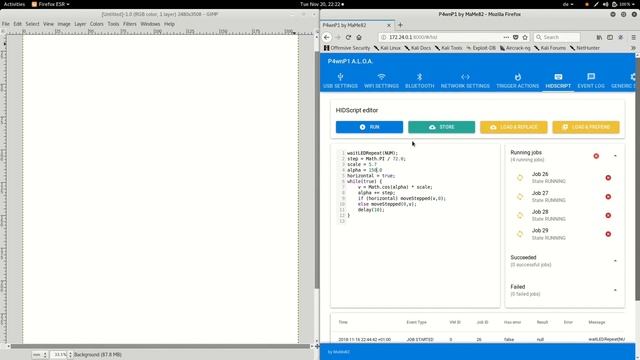Open a new Firefox tab
Viewport: 640px width, 360px height.
coord(400,25)
